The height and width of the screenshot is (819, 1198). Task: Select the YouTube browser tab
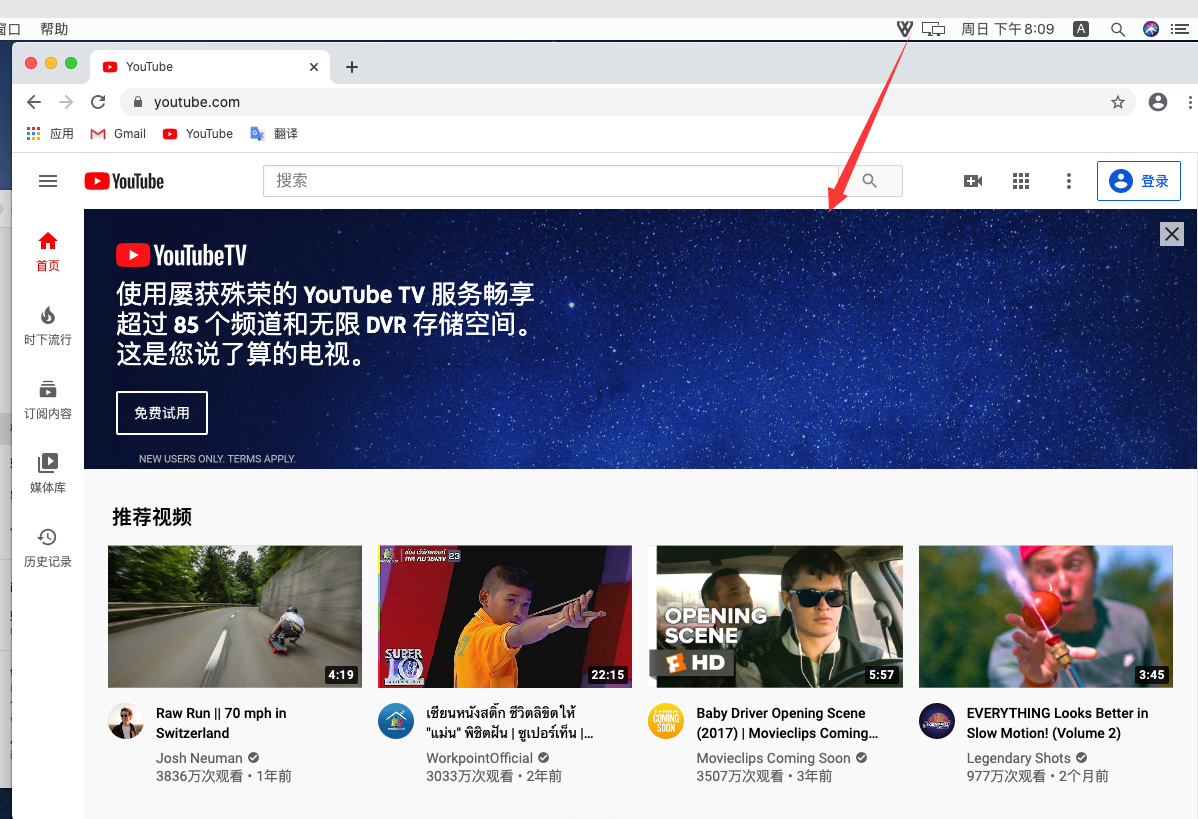210,67
